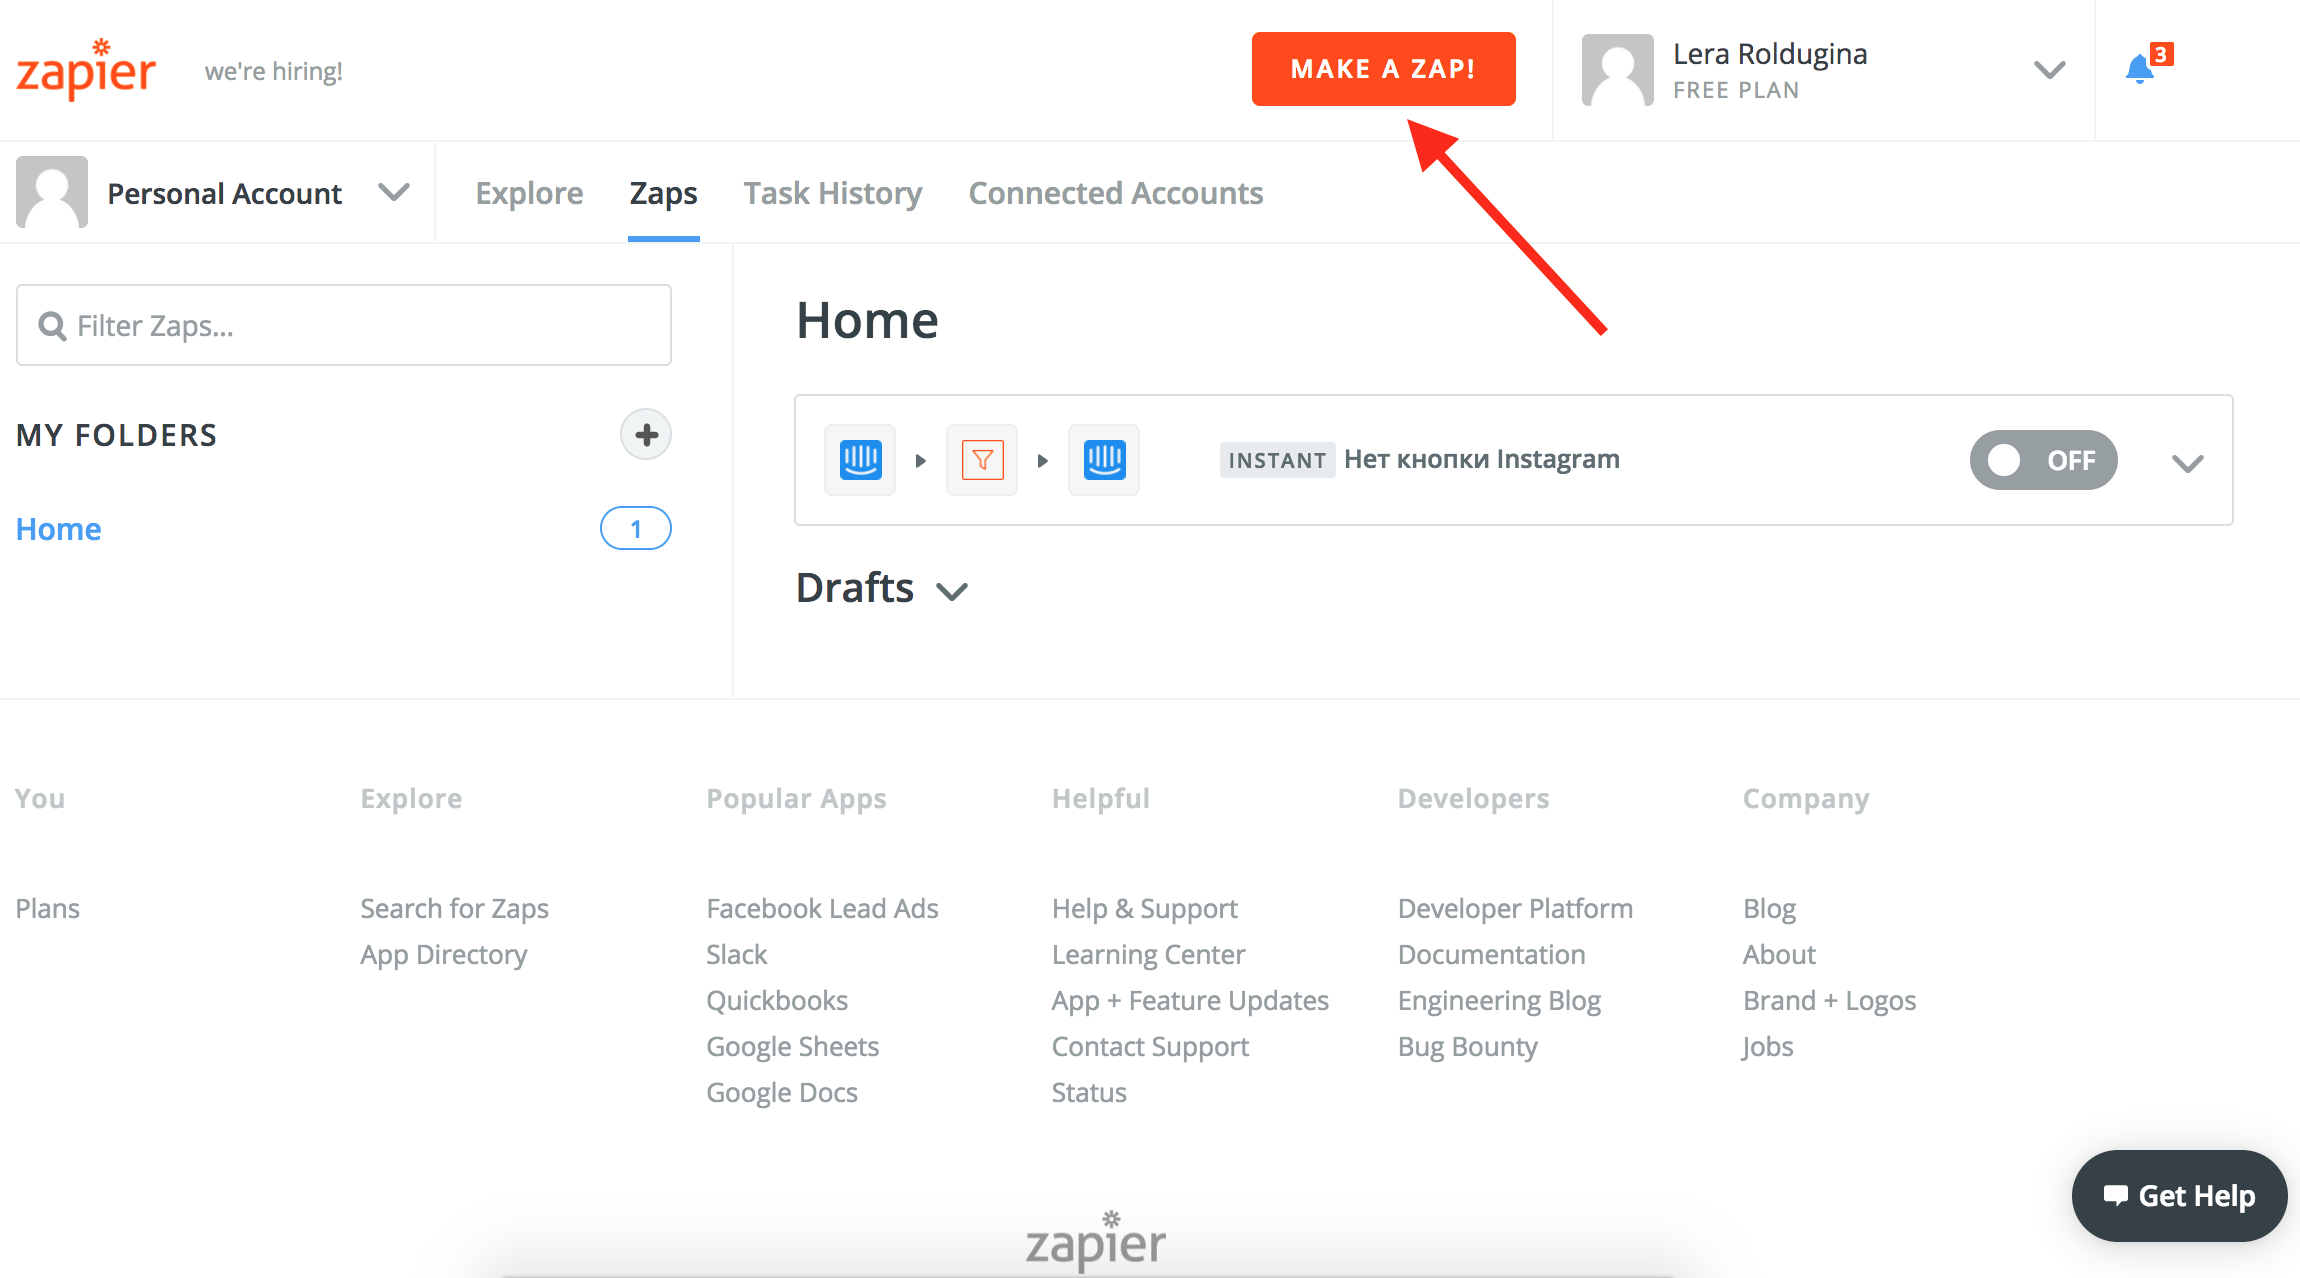This screenshot has width=2300, height=1278.
Task: Go to Connected Accounts tab
Action: tap(1116, 193)
